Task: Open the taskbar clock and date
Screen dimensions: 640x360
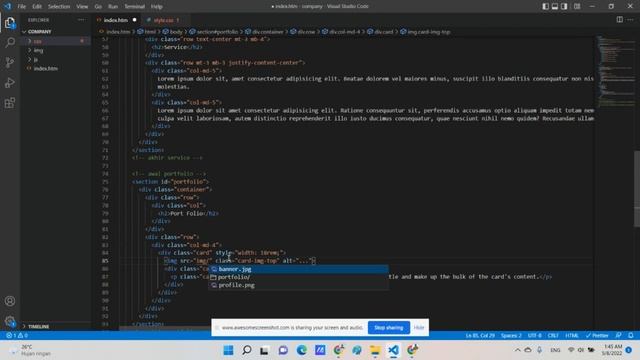Action: coord(611,350)
